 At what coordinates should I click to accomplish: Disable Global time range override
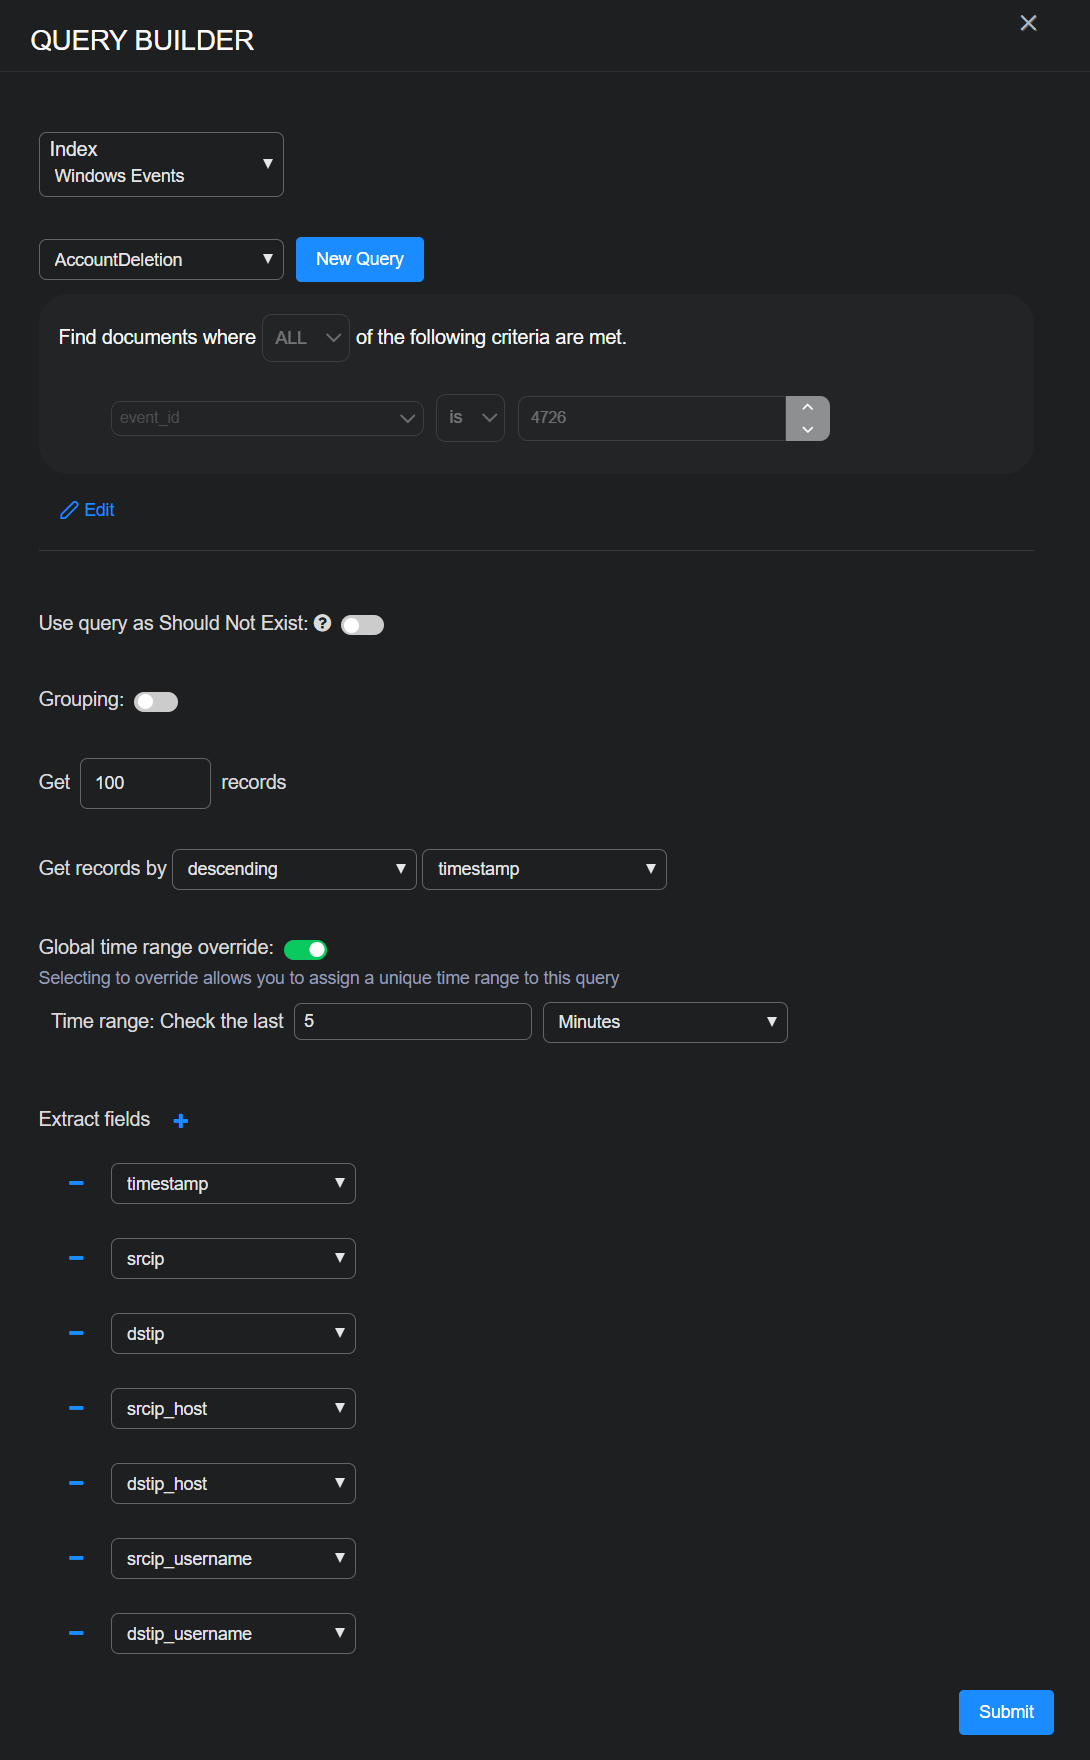pyautogui.click(x=305, y=949)
